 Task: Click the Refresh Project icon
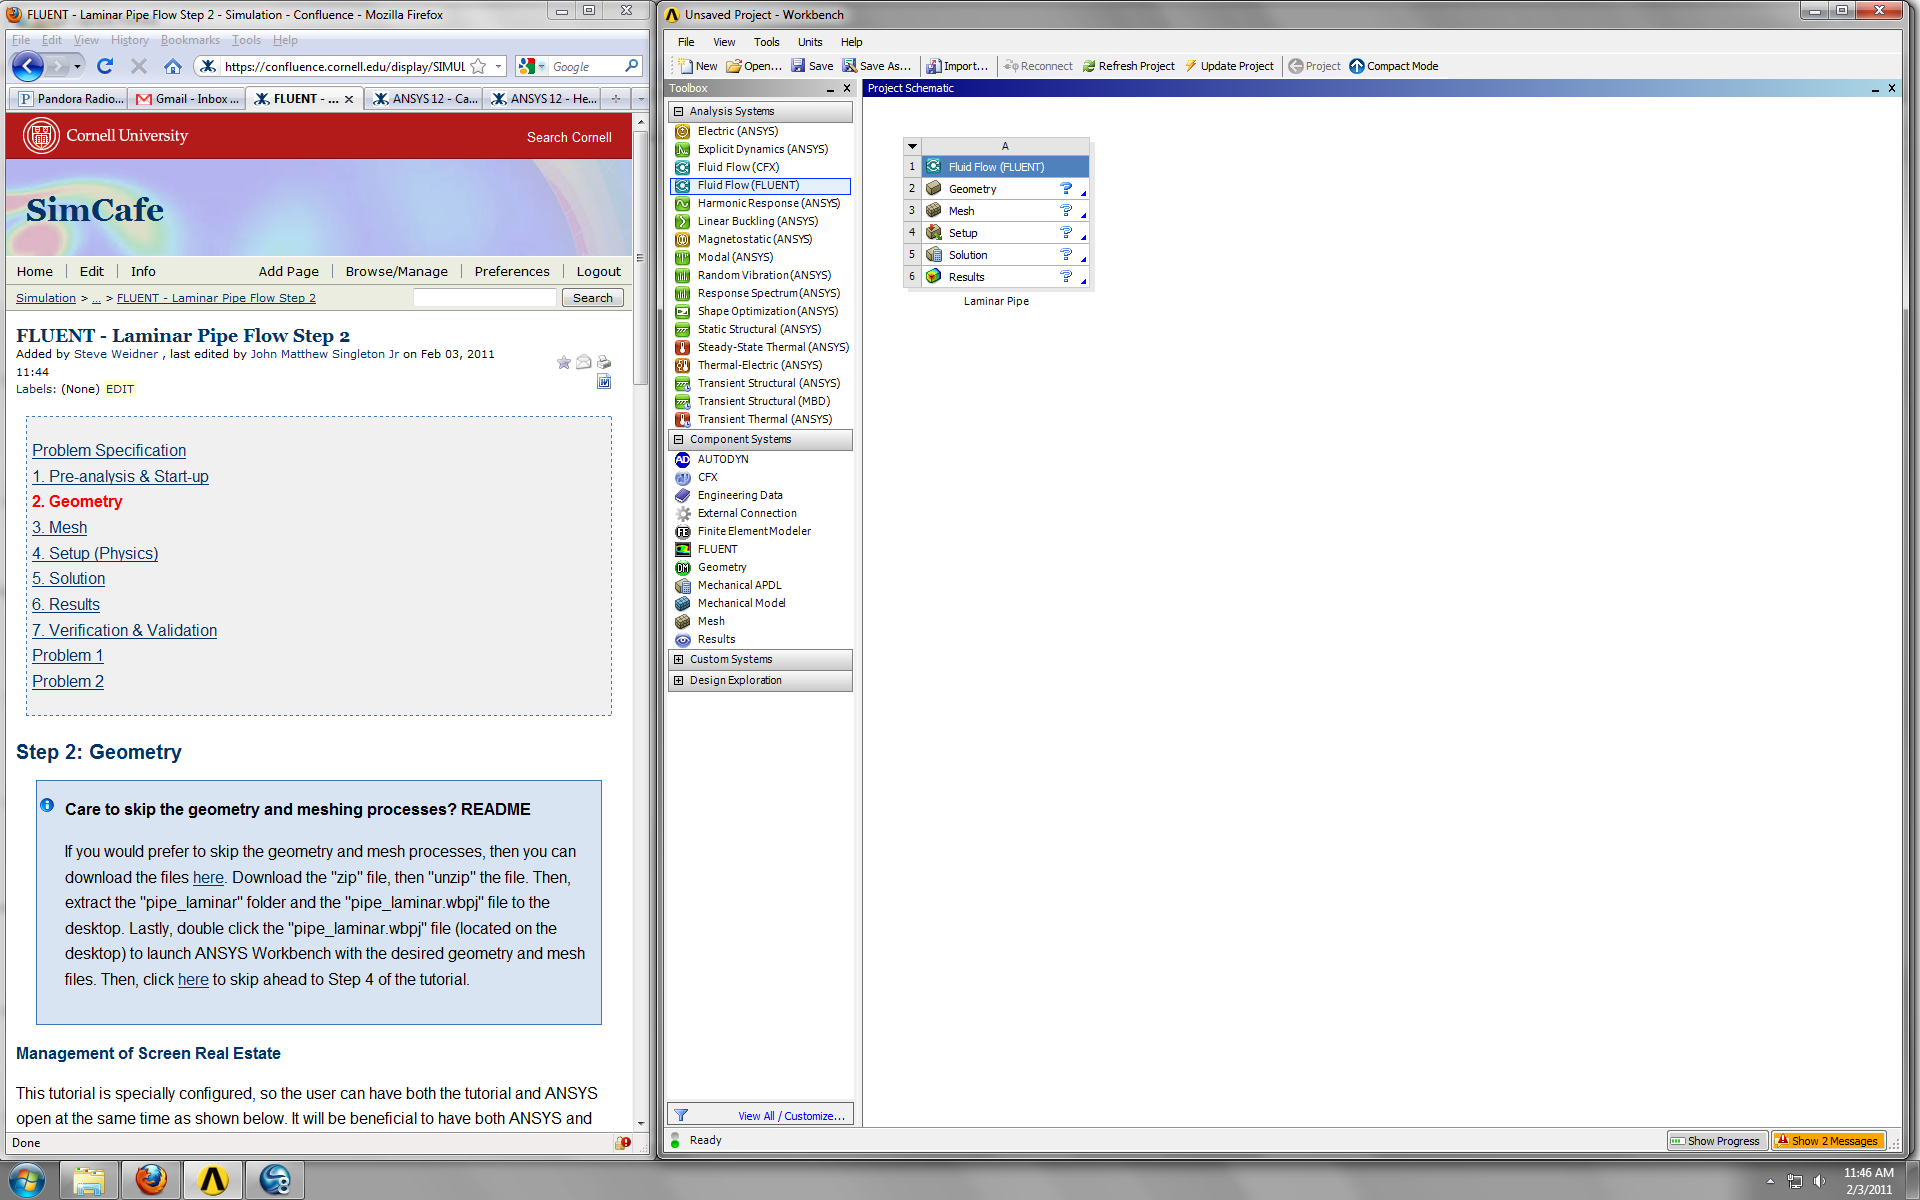(x=1089, y=66)
